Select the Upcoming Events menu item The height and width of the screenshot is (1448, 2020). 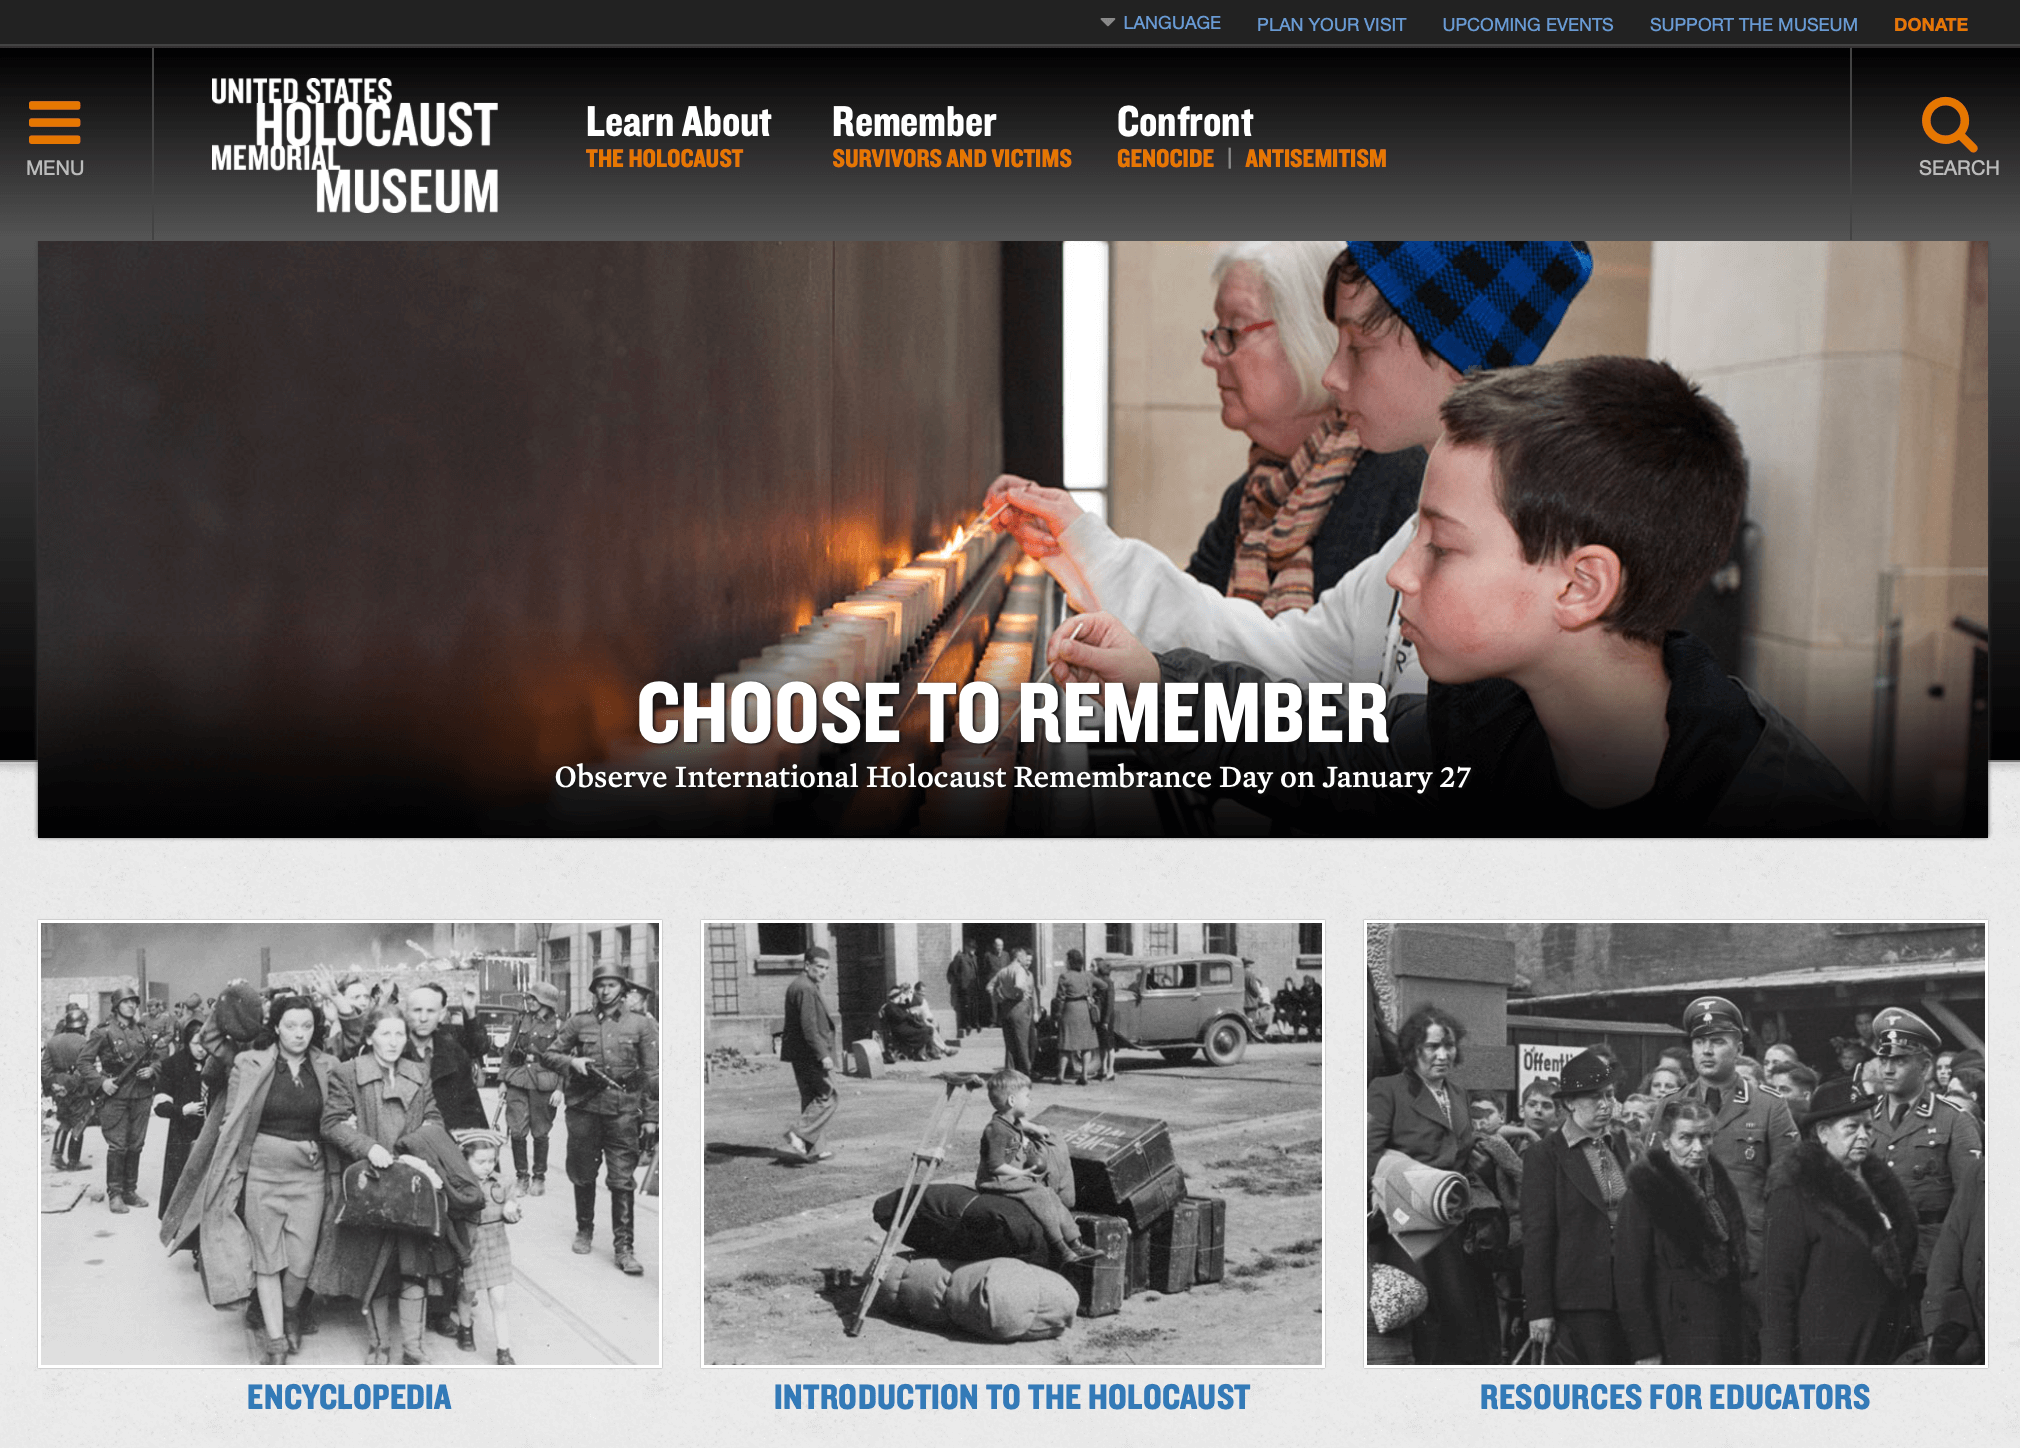pyautogui.click(x=1528, y=24)
